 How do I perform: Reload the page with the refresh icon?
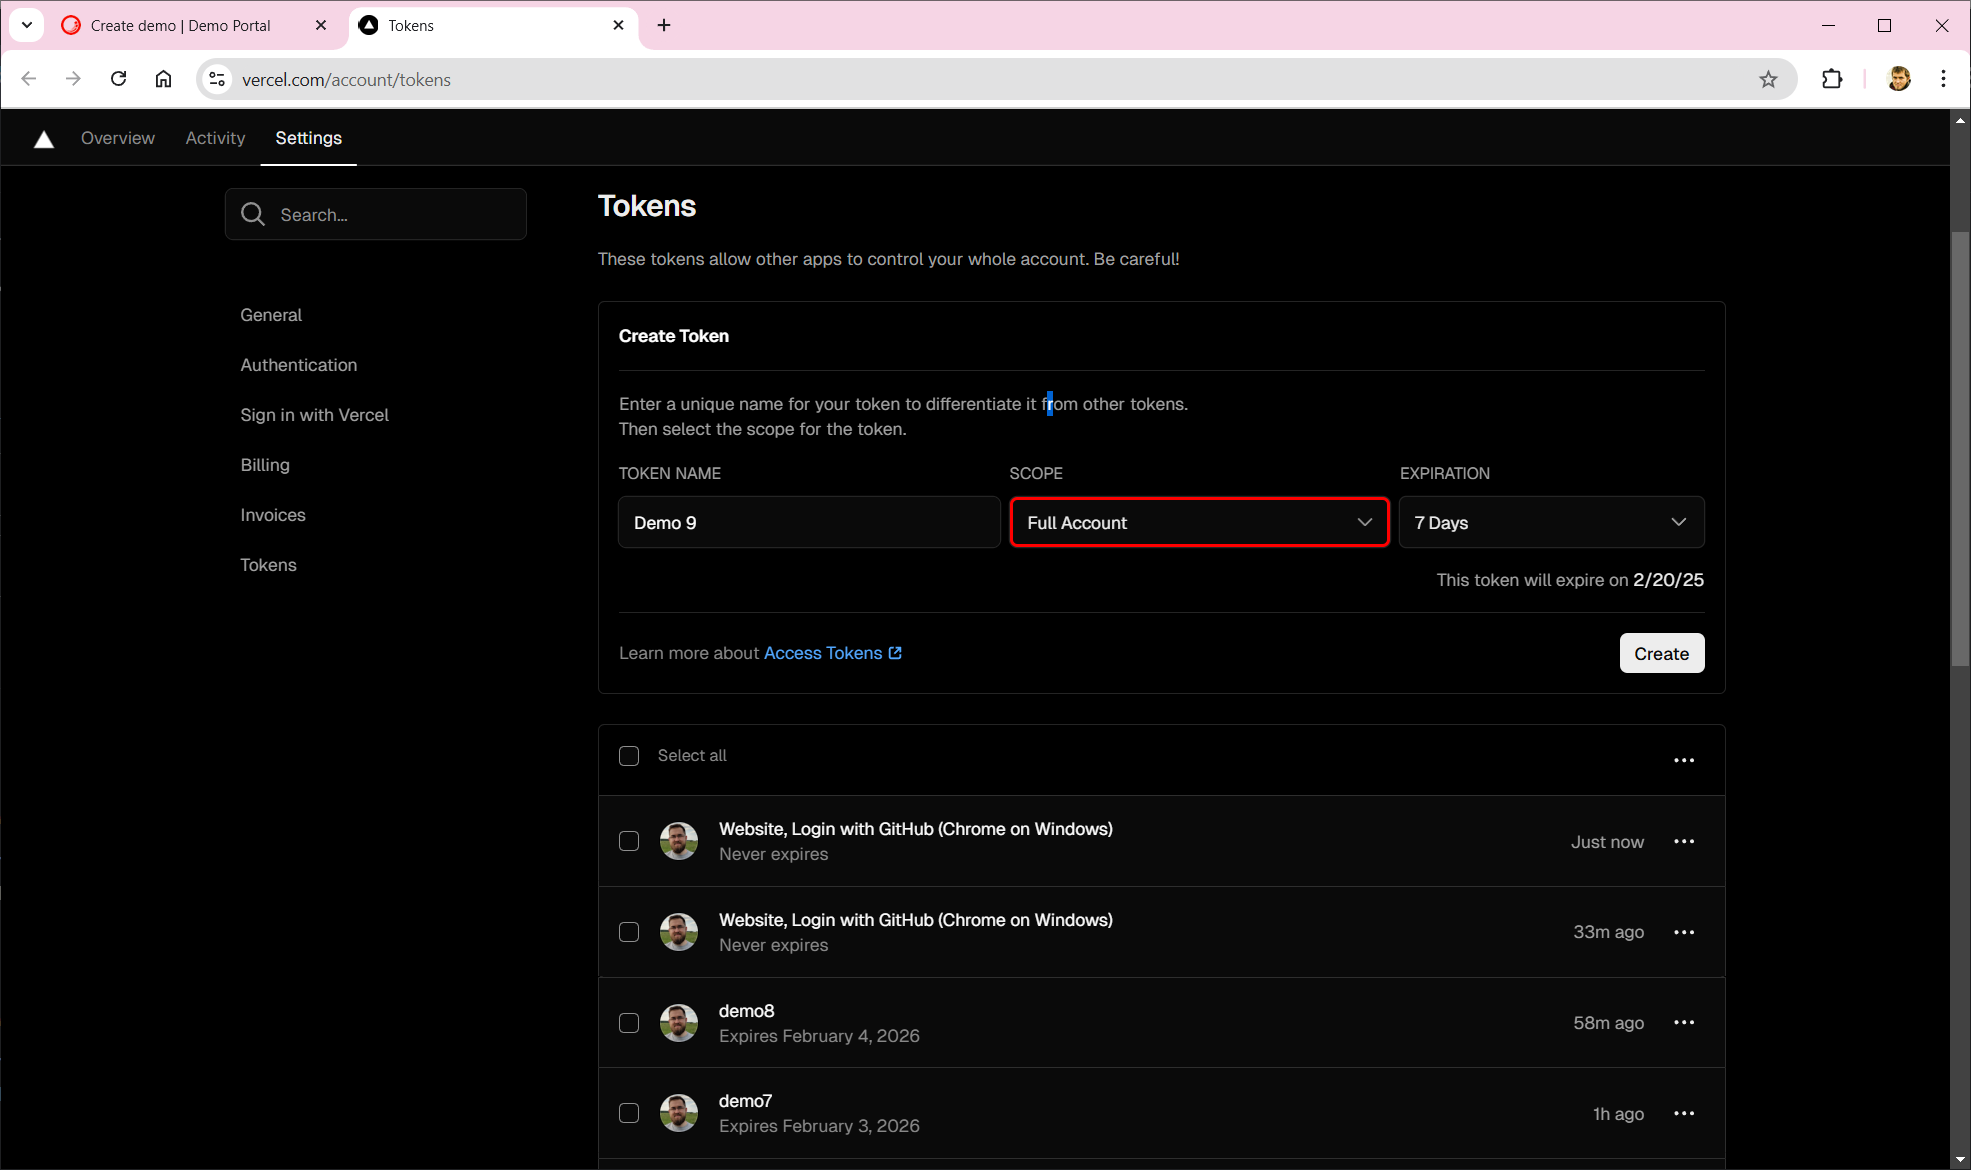(x=118, y=79)
